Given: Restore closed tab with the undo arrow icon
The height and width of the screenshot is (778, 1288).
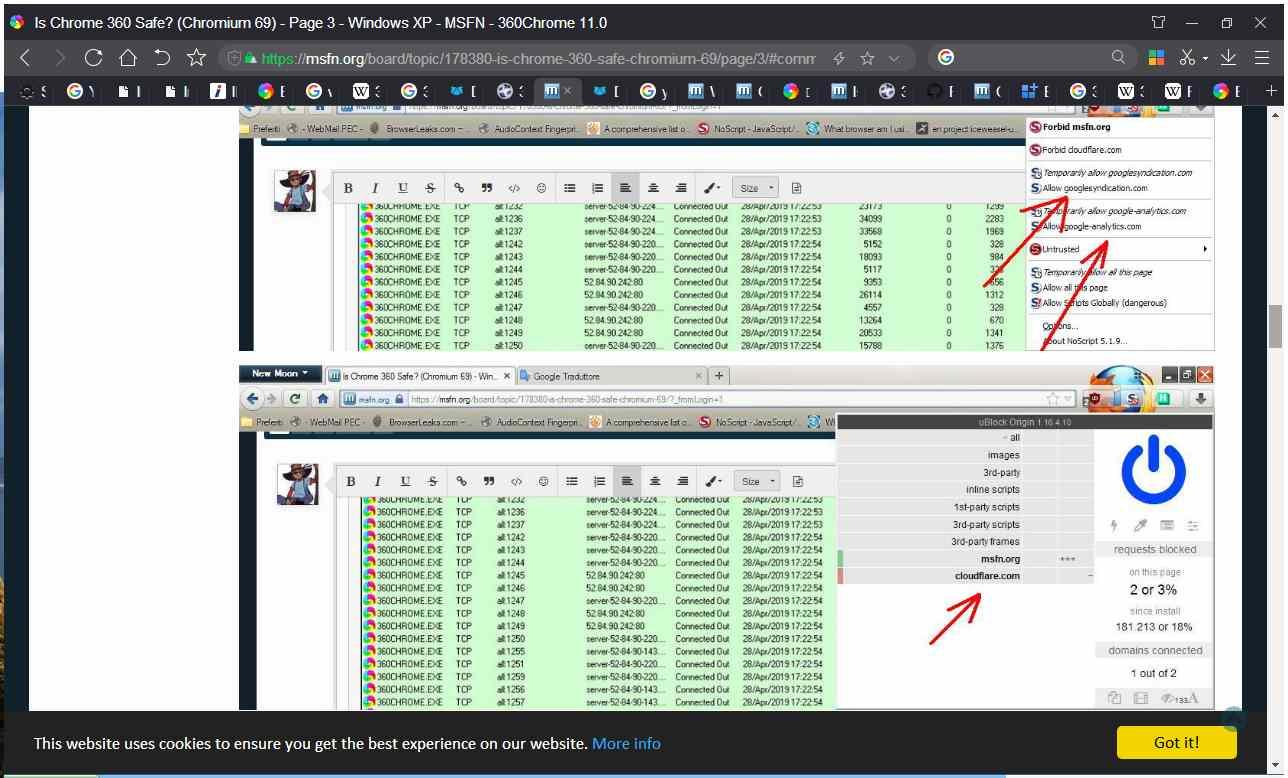Looking at the screenshot, I should [162, 58].
